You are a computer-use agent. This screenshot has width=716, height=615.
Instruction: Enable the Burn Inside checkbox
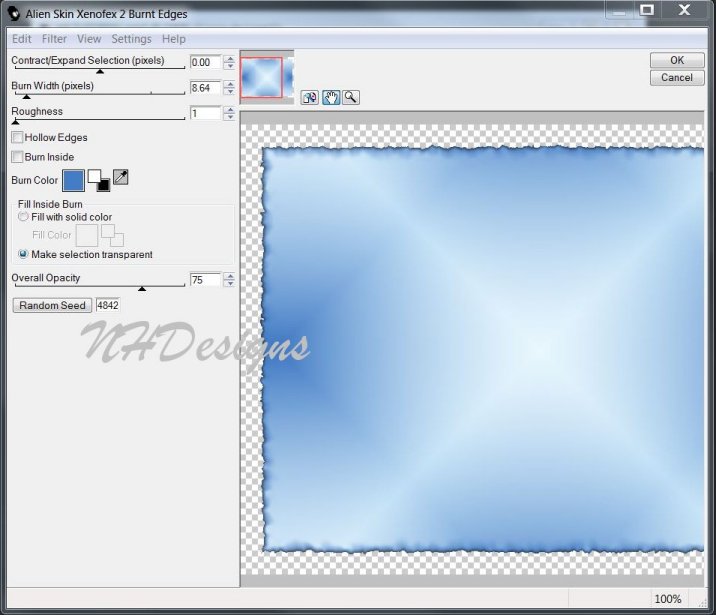(17, 157)
